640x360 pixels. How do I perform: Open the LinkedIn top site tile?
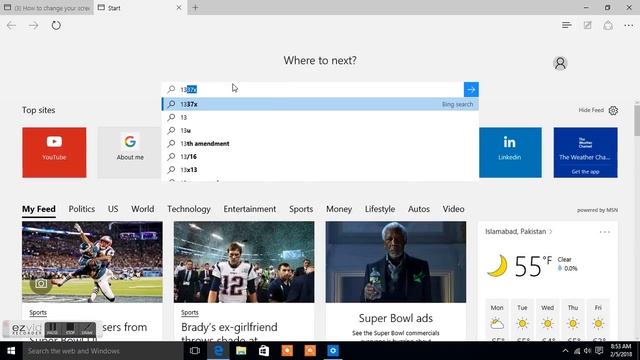point(510,152)
